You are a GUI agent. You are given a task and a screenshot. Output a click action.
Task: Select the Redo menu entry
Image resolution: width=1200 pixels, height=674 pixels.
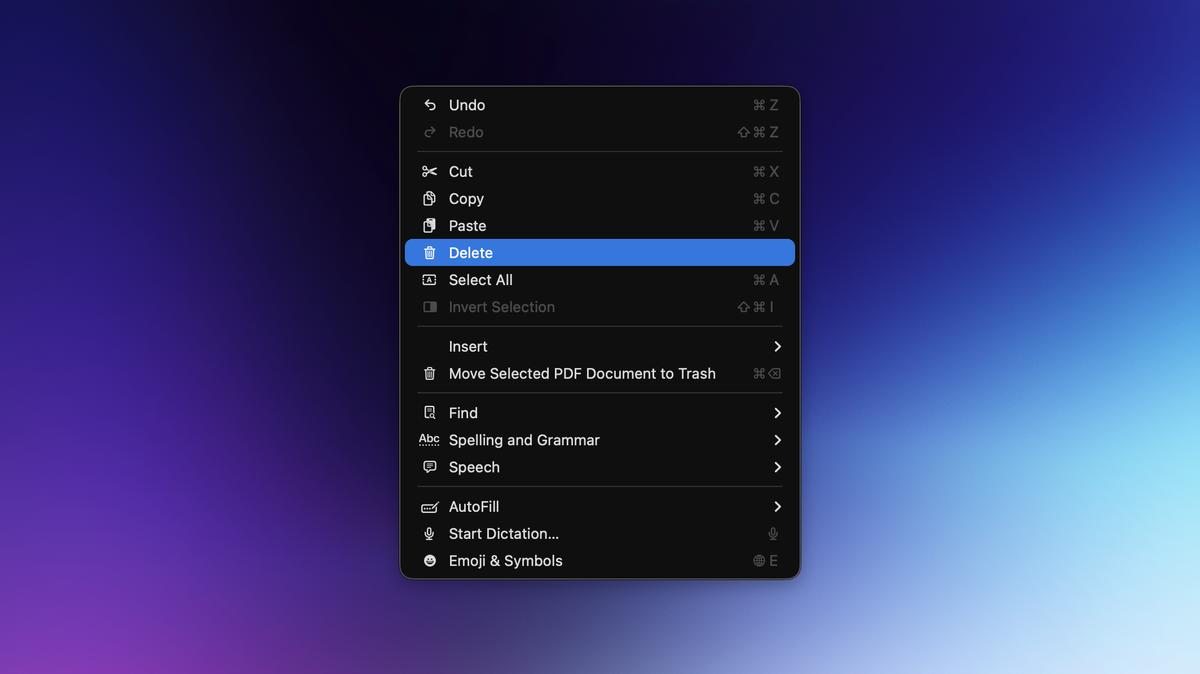pyautogui.click(x=466, y=132)
